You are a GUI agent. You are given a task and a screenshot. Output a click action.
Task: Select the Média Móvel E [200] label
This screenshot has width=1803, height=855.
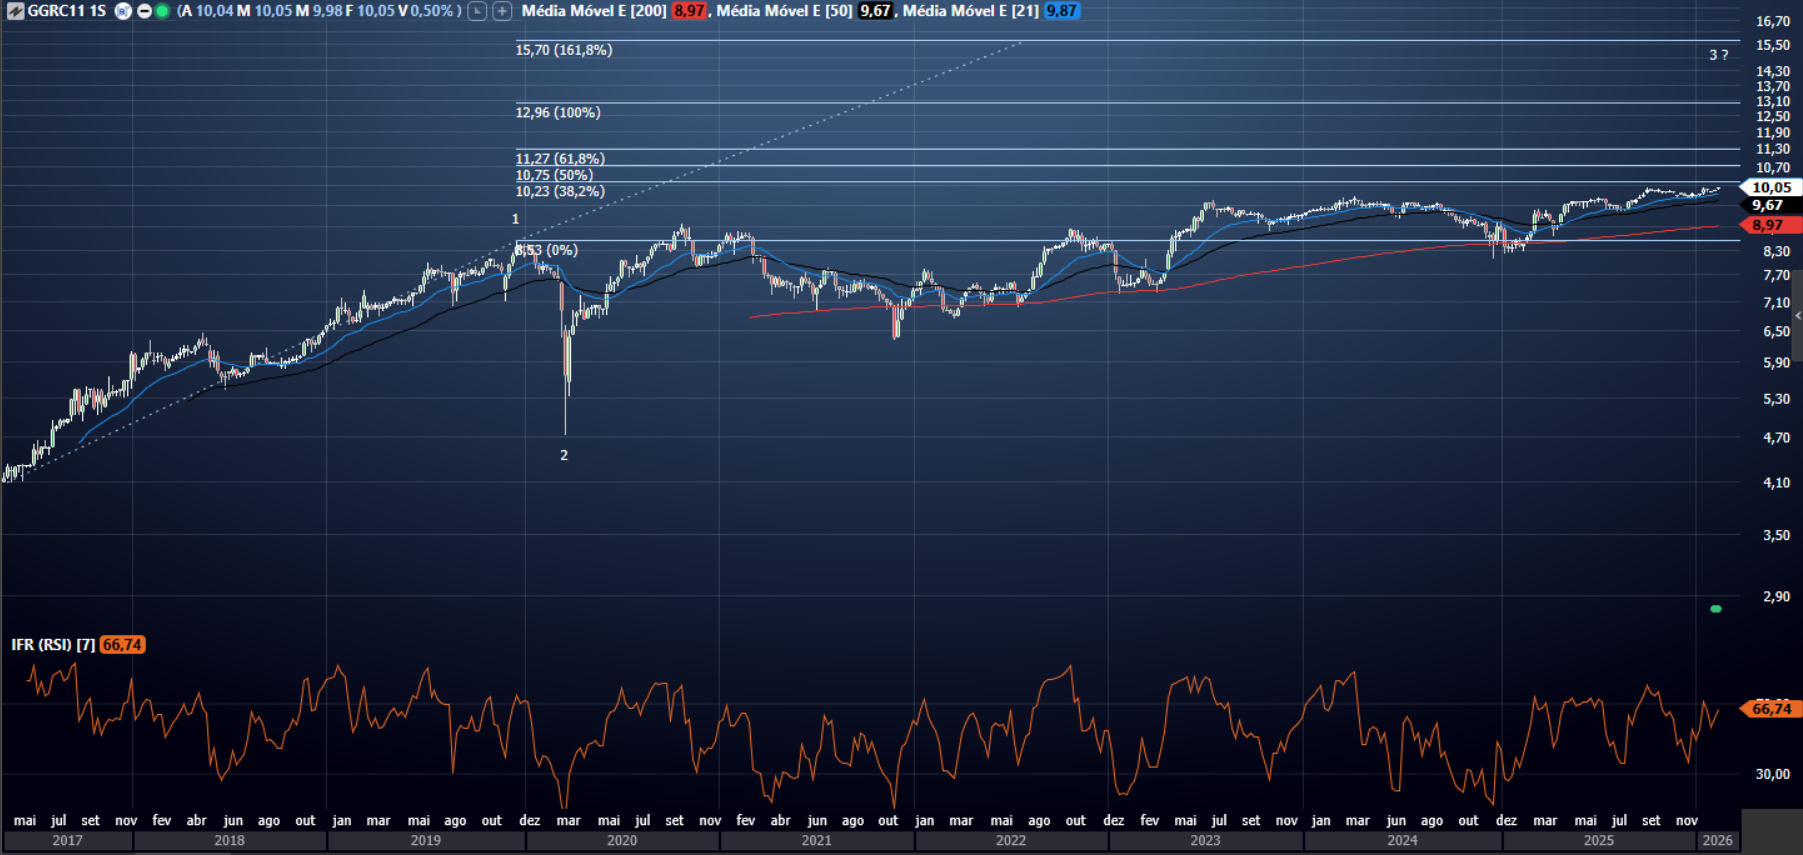pyautogui.click(x=593, y=11)
